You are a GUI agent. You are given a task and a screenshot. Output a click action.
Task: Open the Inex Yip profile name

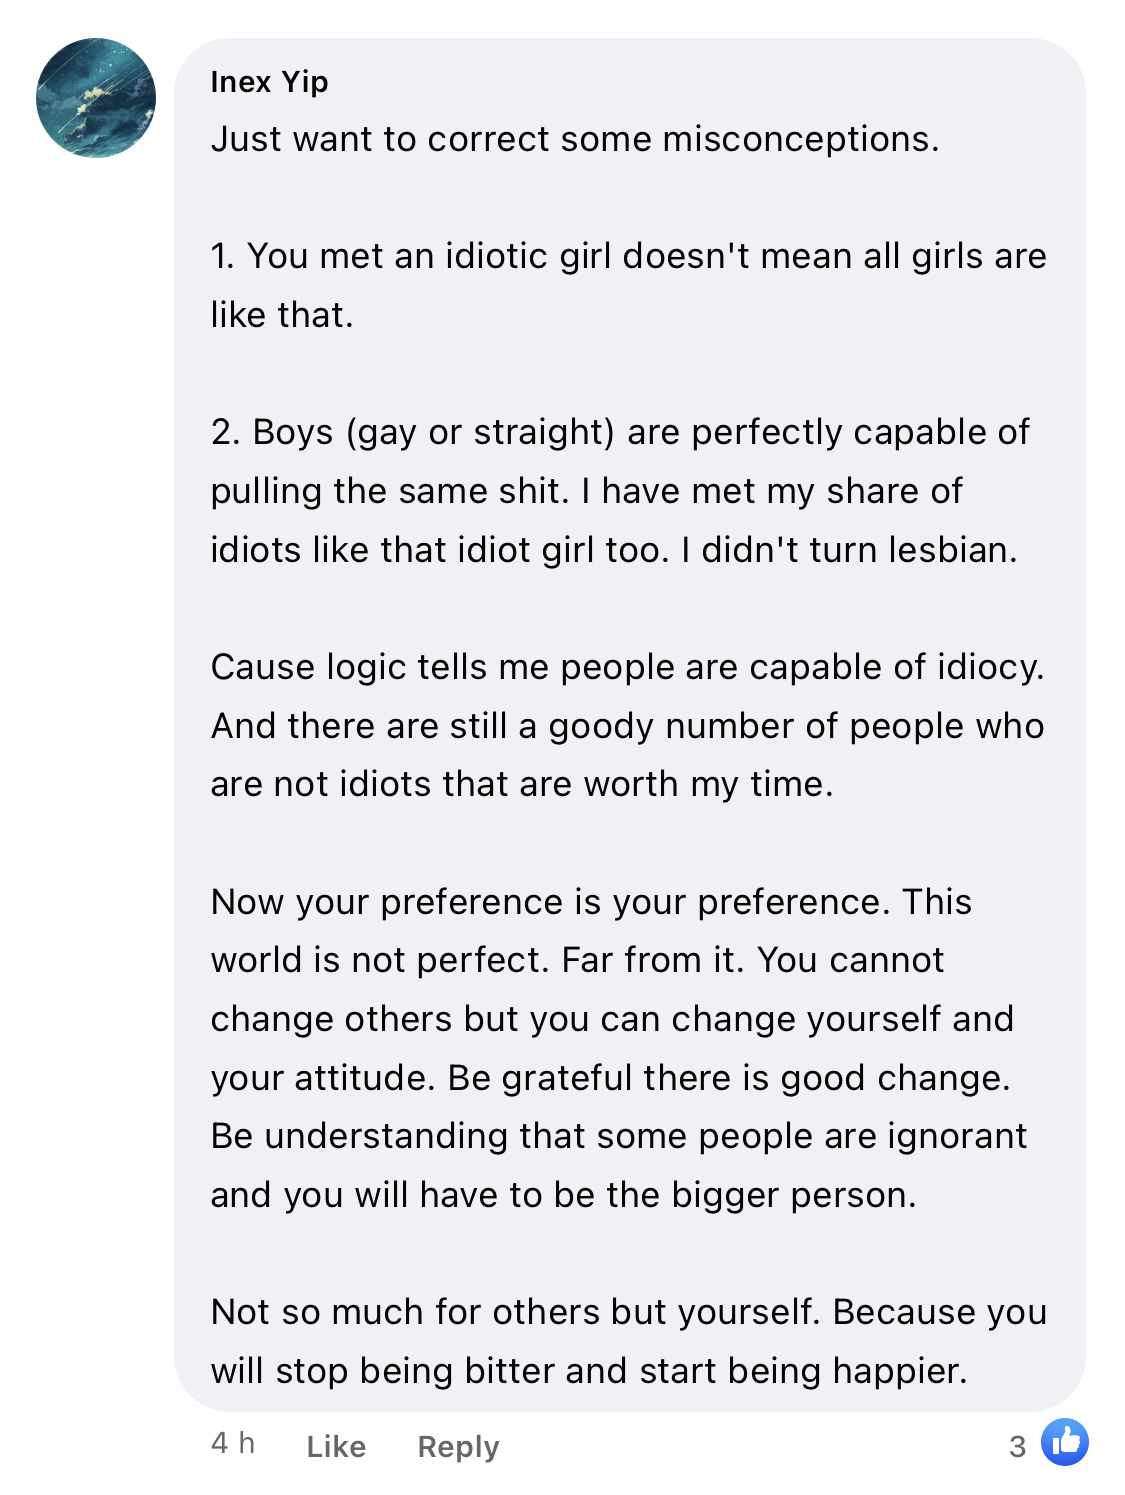tap(269, 82)
